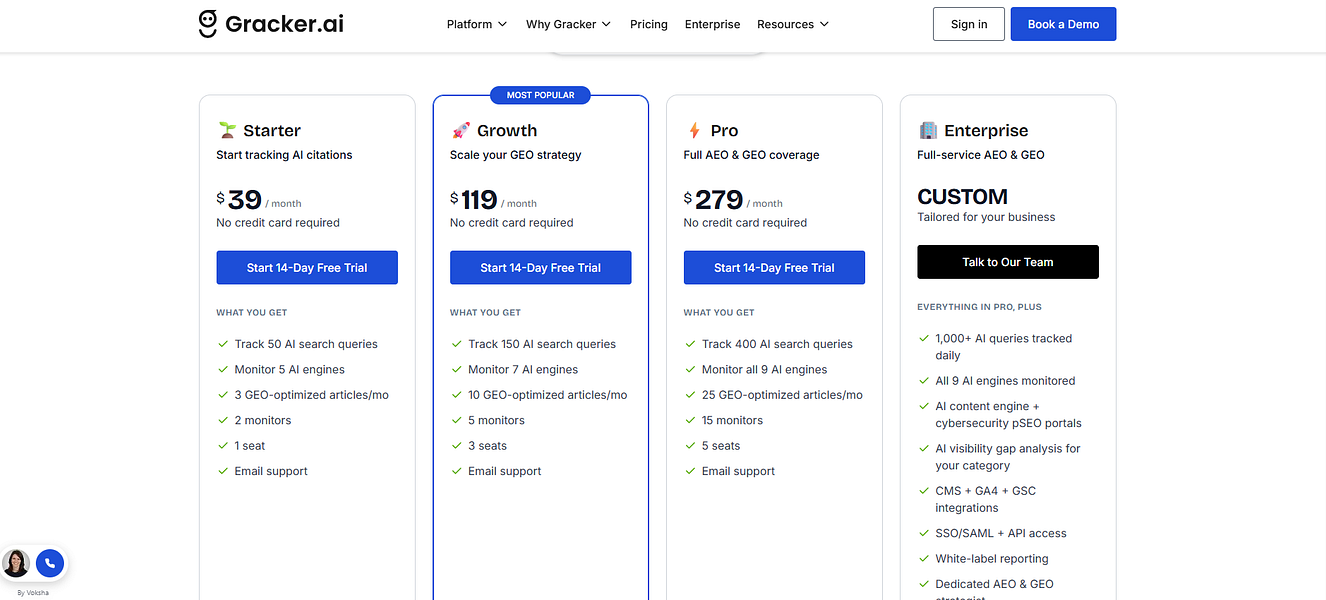Click the Pro plan title
The width and height of the screenshot is (1326, 600).
point(725,130)
